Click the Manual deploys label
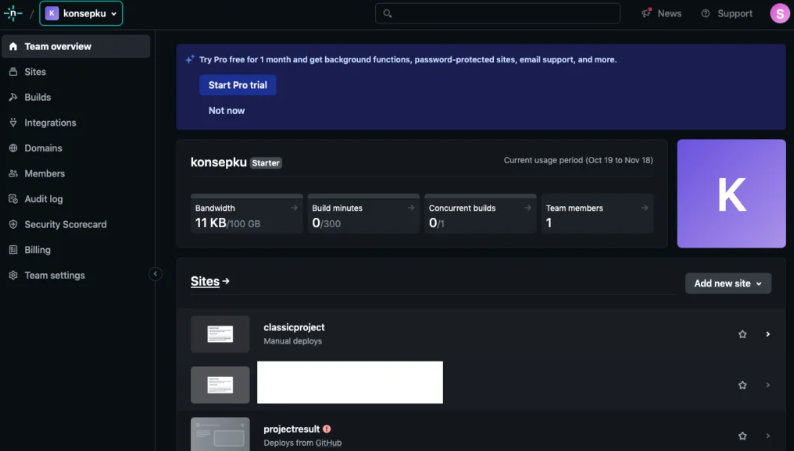This screenshot has height=451, width=794. click(293, 341)
